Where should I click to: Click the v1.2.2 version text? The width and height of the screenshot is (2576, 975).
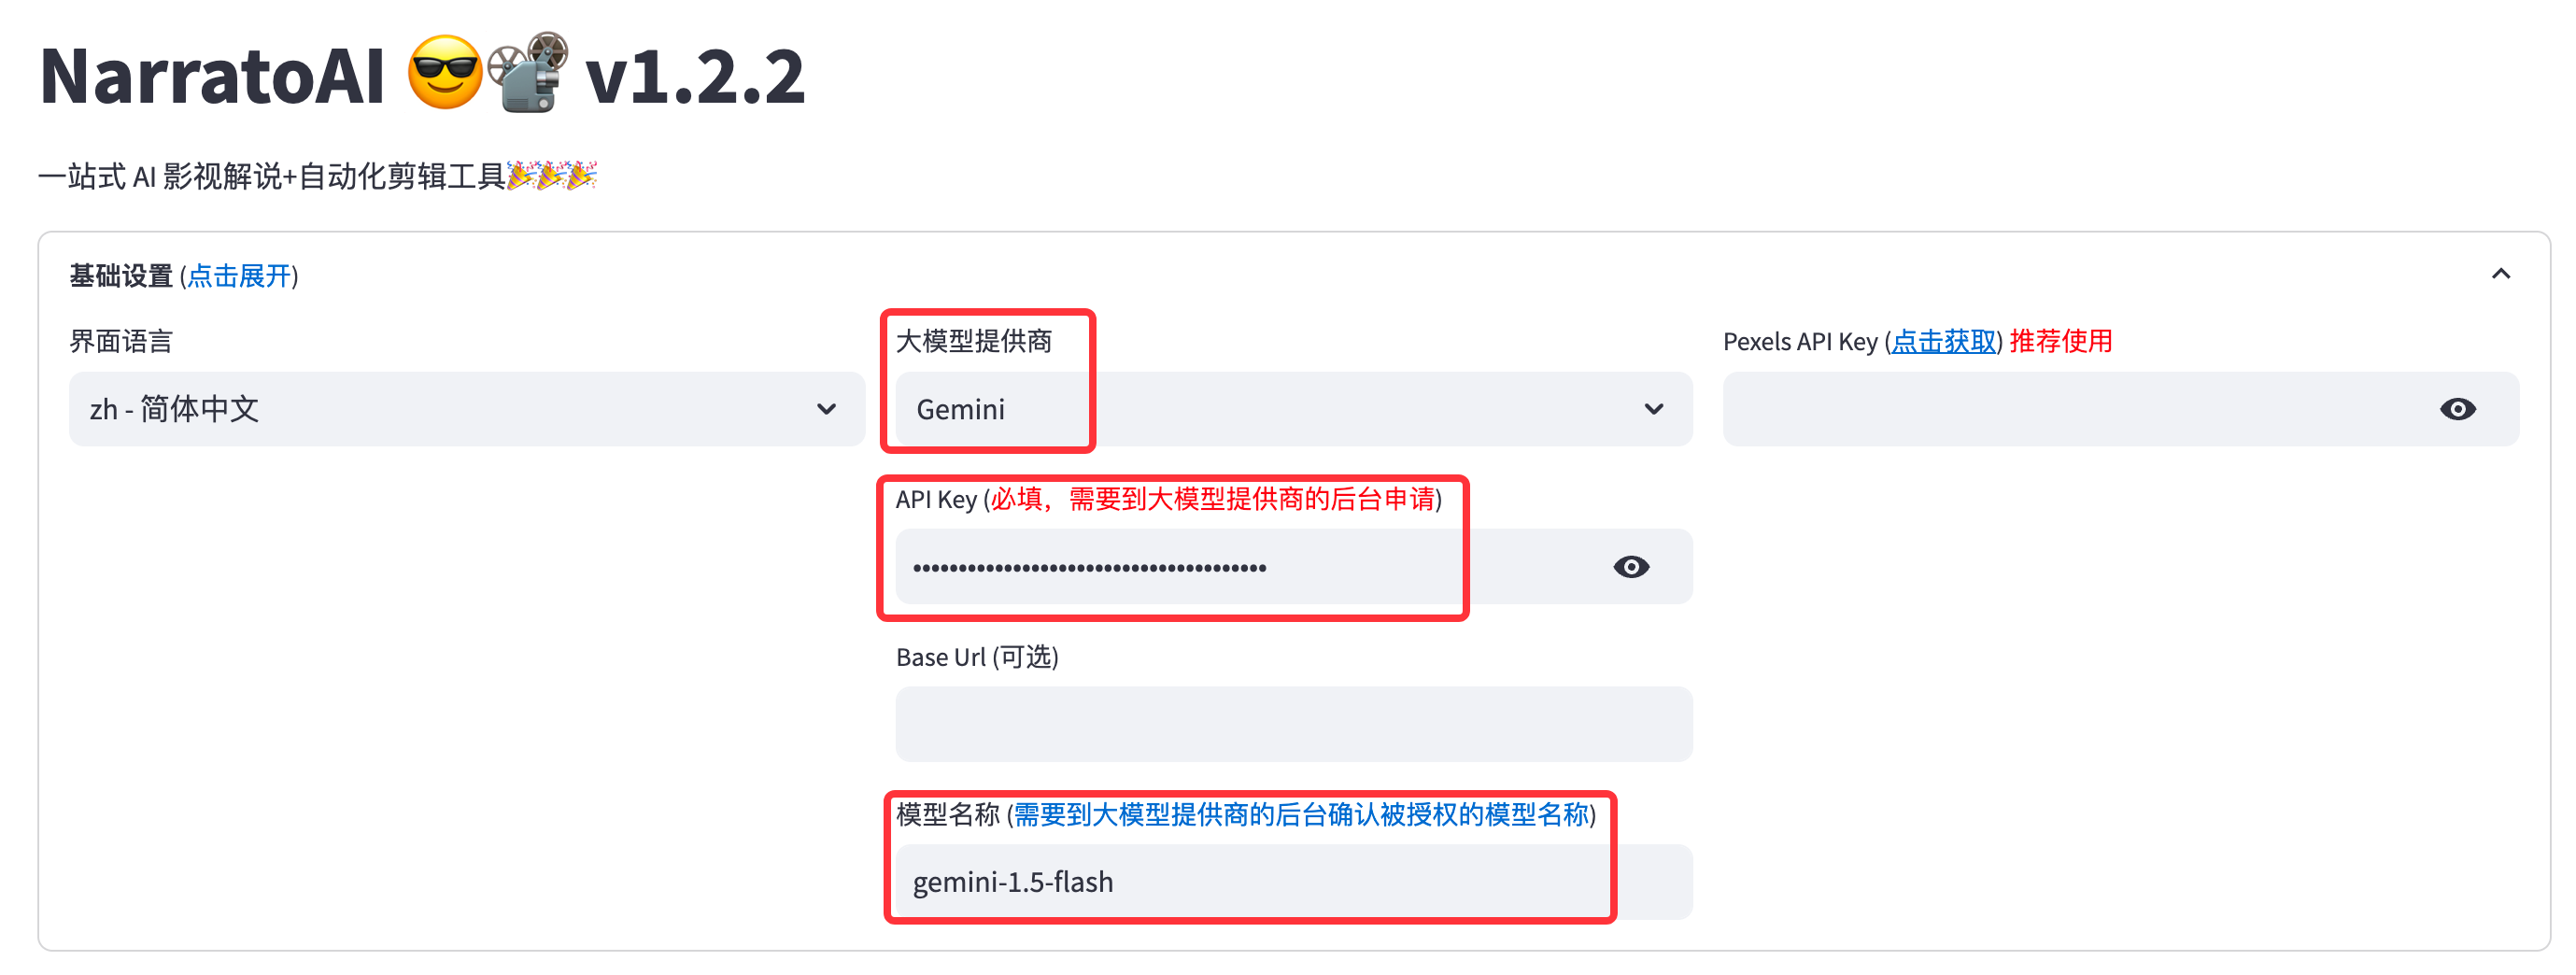pos(695,76)
